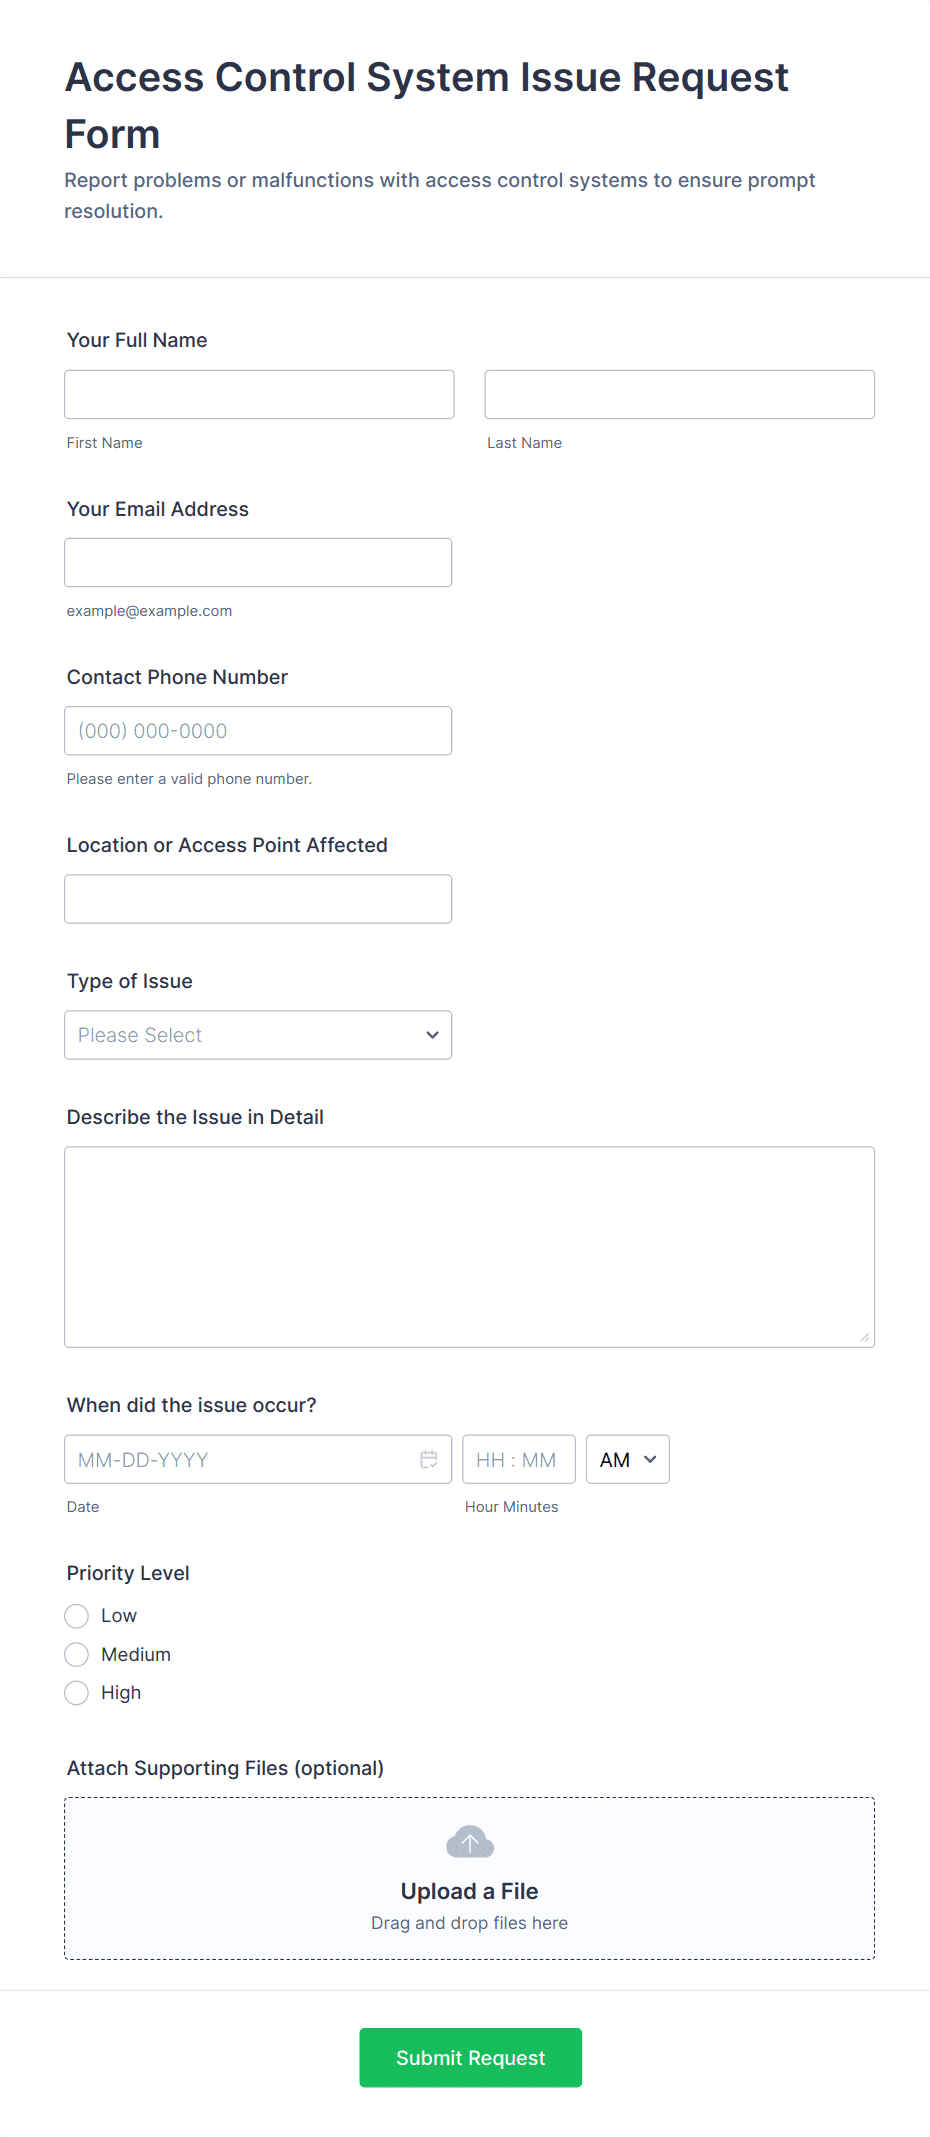The width and height of the screenshot is (930, 2137).
Task: Click the Describe the Issue text area
Action: pos(469,1246)
